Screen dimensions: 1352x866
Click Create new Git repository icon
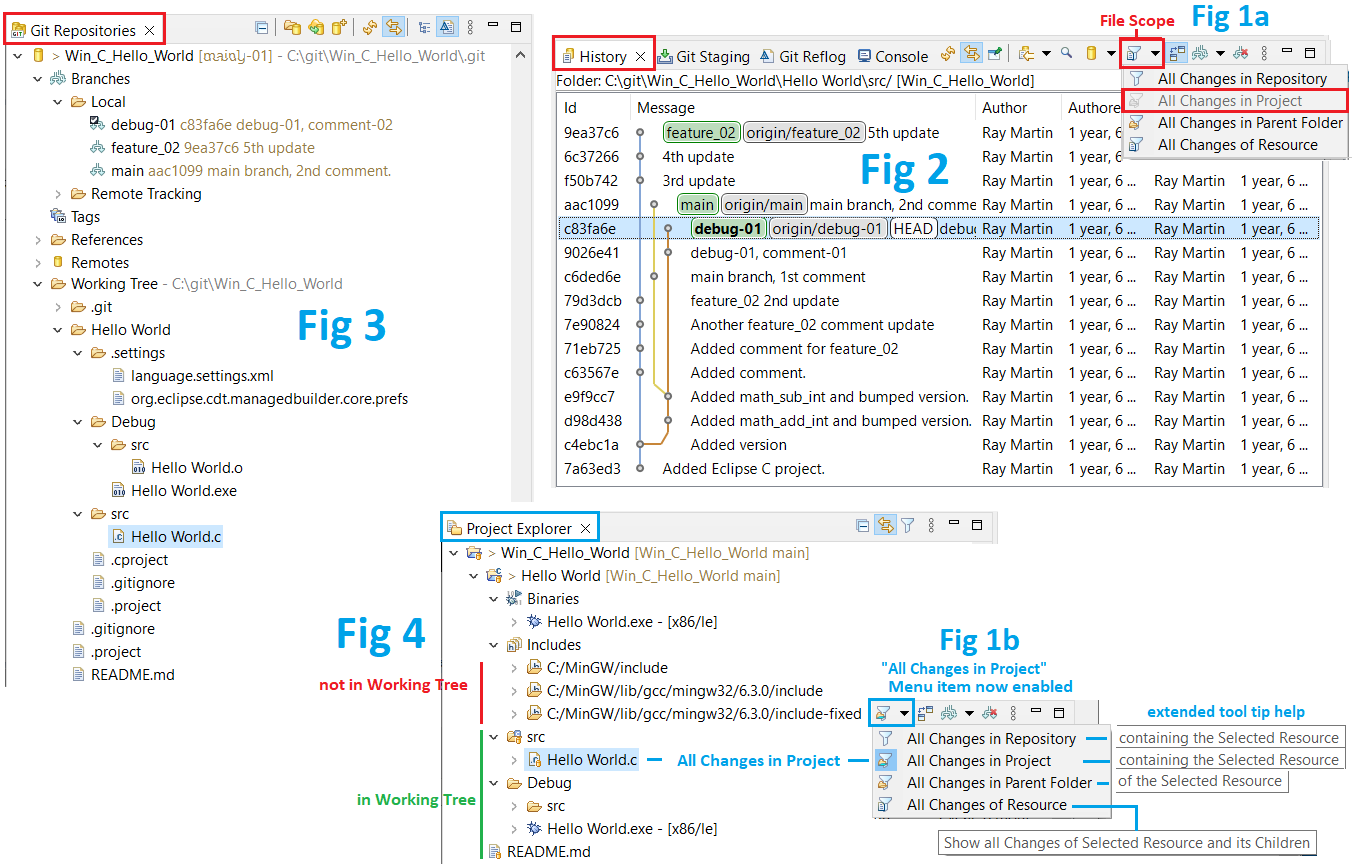(339, 27)
